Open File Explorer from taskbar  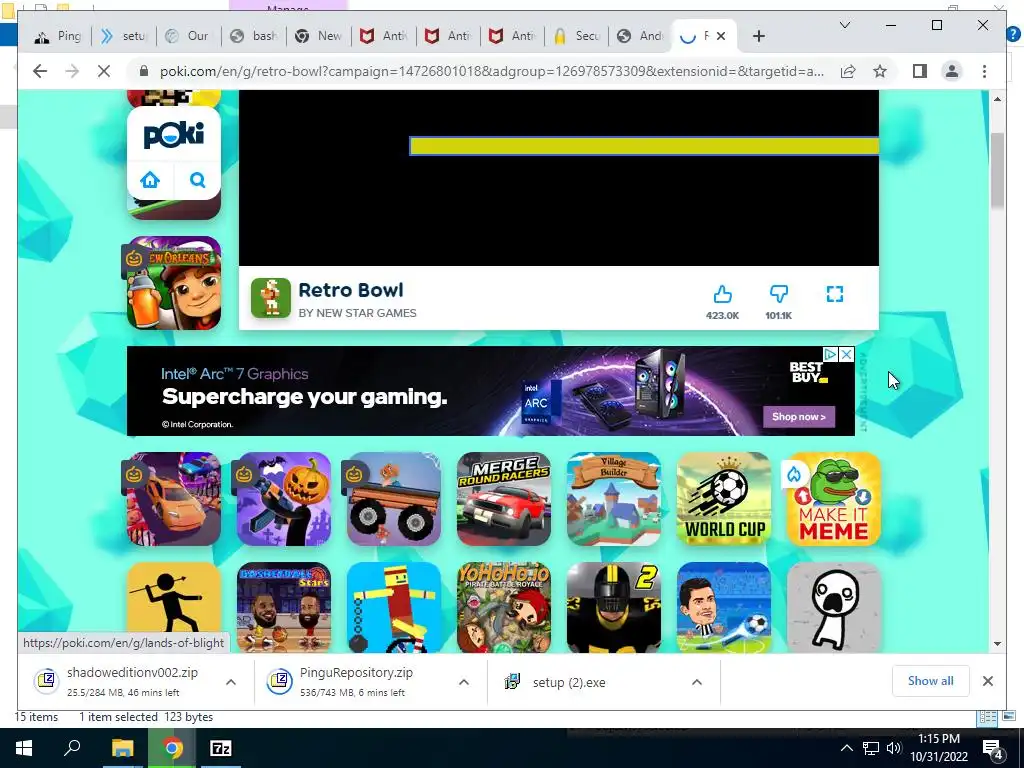122,748
